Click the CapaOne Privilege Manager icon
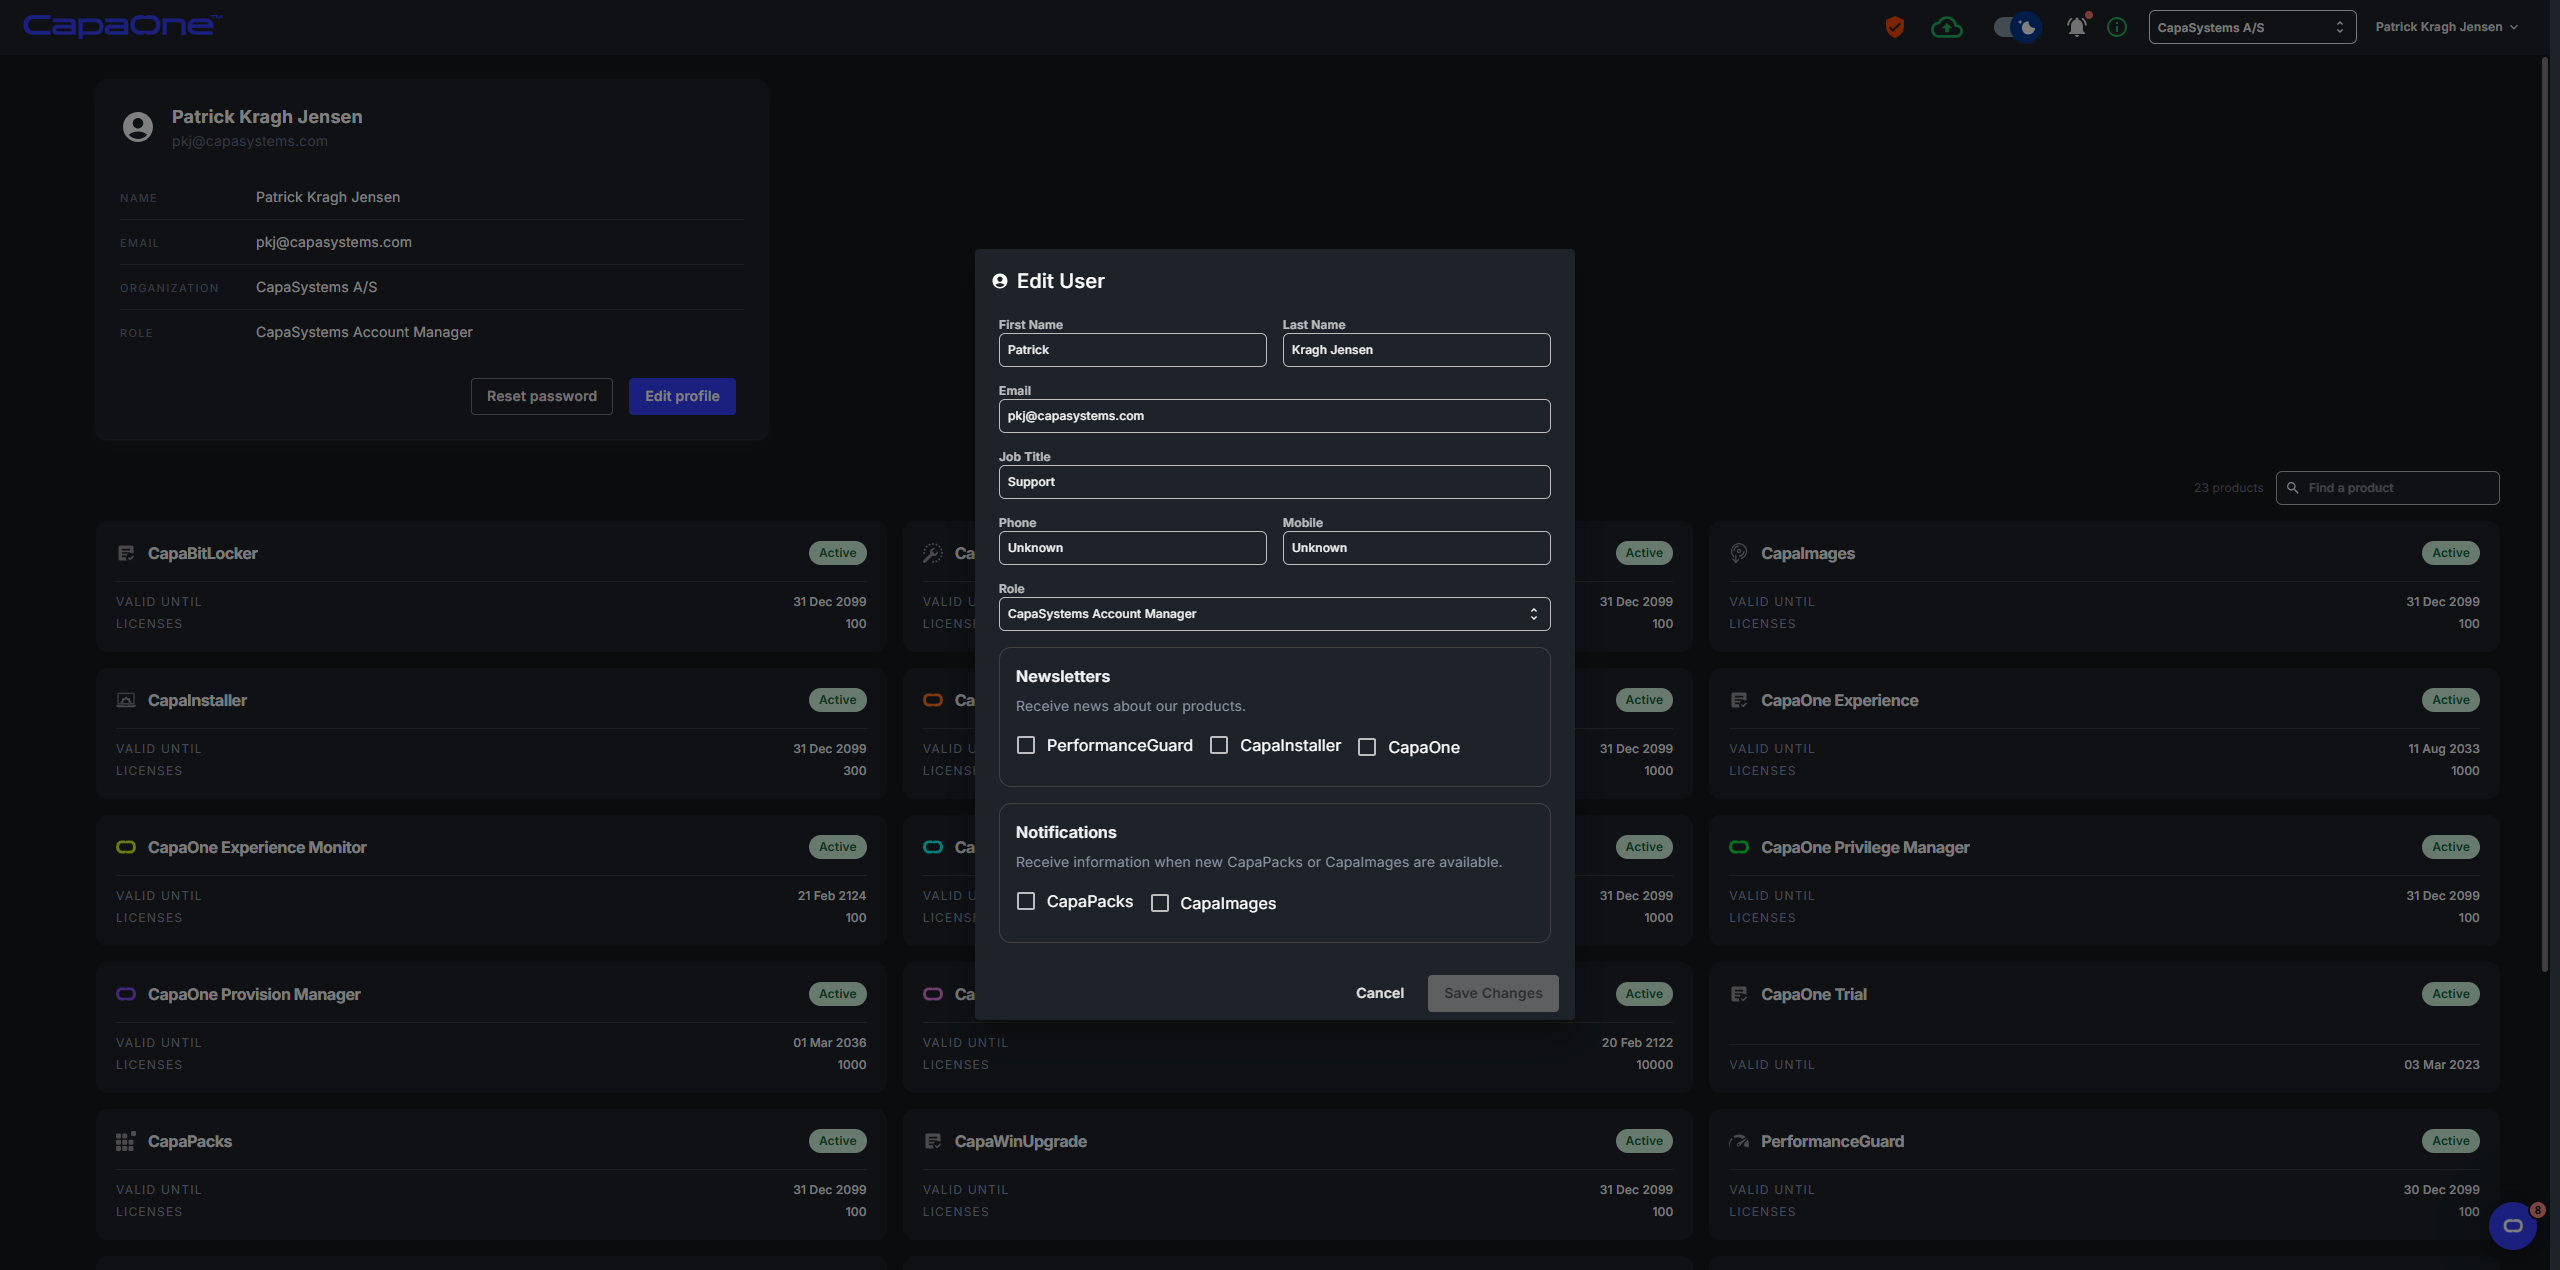Image resolution: width=2560 pixels, height=1270 pixels. pos(1739,847)
